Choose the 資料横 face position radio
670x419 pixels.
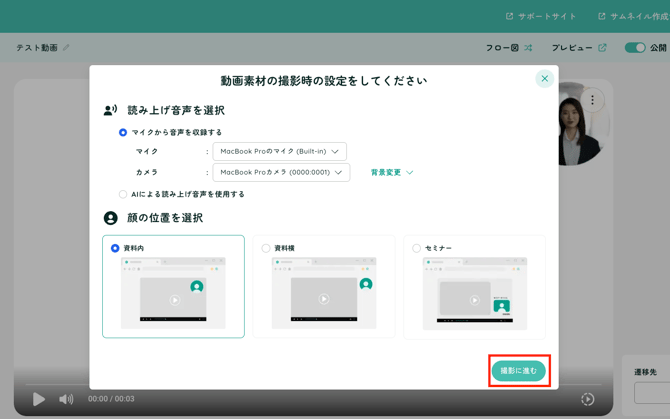[x=266, y=248]
